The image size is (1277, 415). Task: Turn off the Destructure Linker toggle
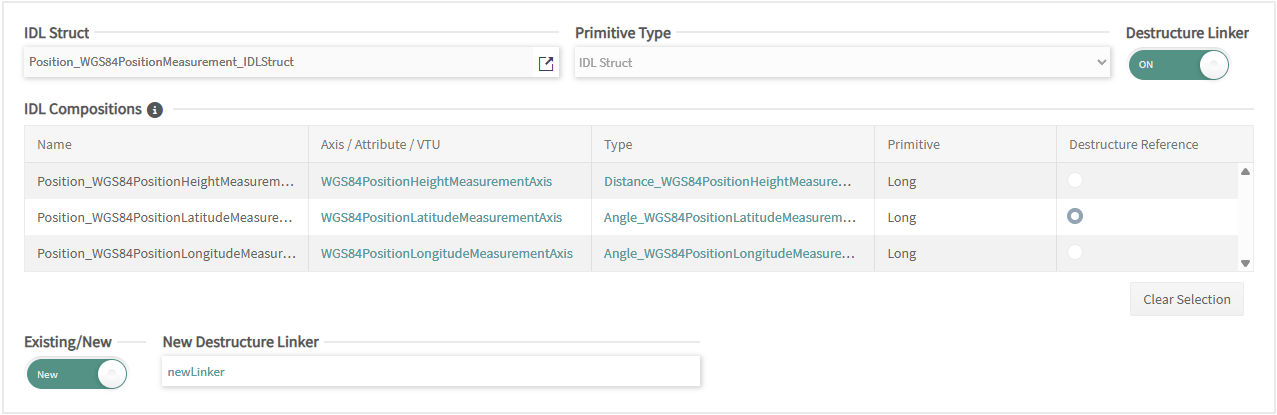(1178, 64)
